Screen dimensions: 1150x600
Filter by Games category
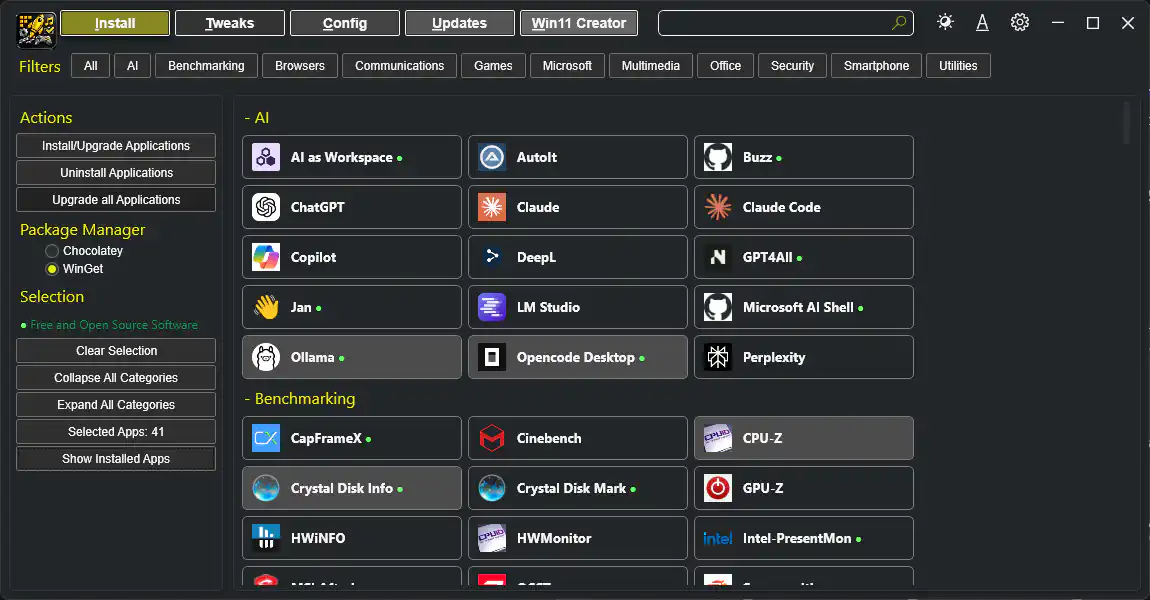(x=493, y=65)
